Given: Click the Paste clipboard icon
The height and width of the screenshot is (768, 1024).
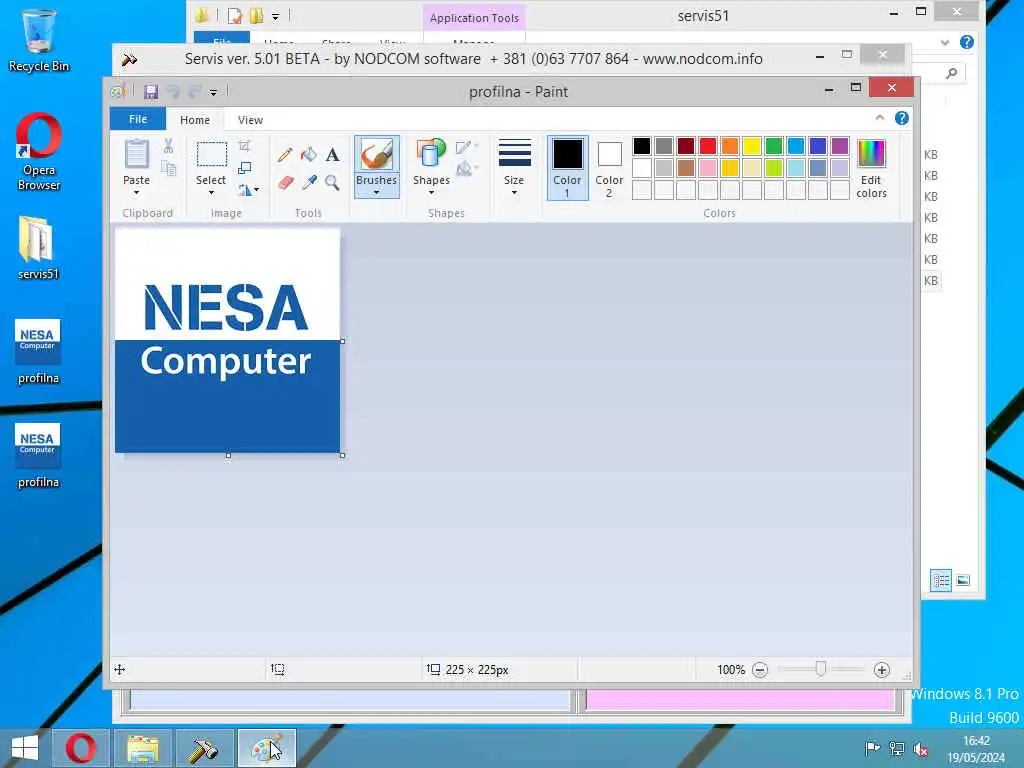Looking at the screenshot, I should coord(136,154).
